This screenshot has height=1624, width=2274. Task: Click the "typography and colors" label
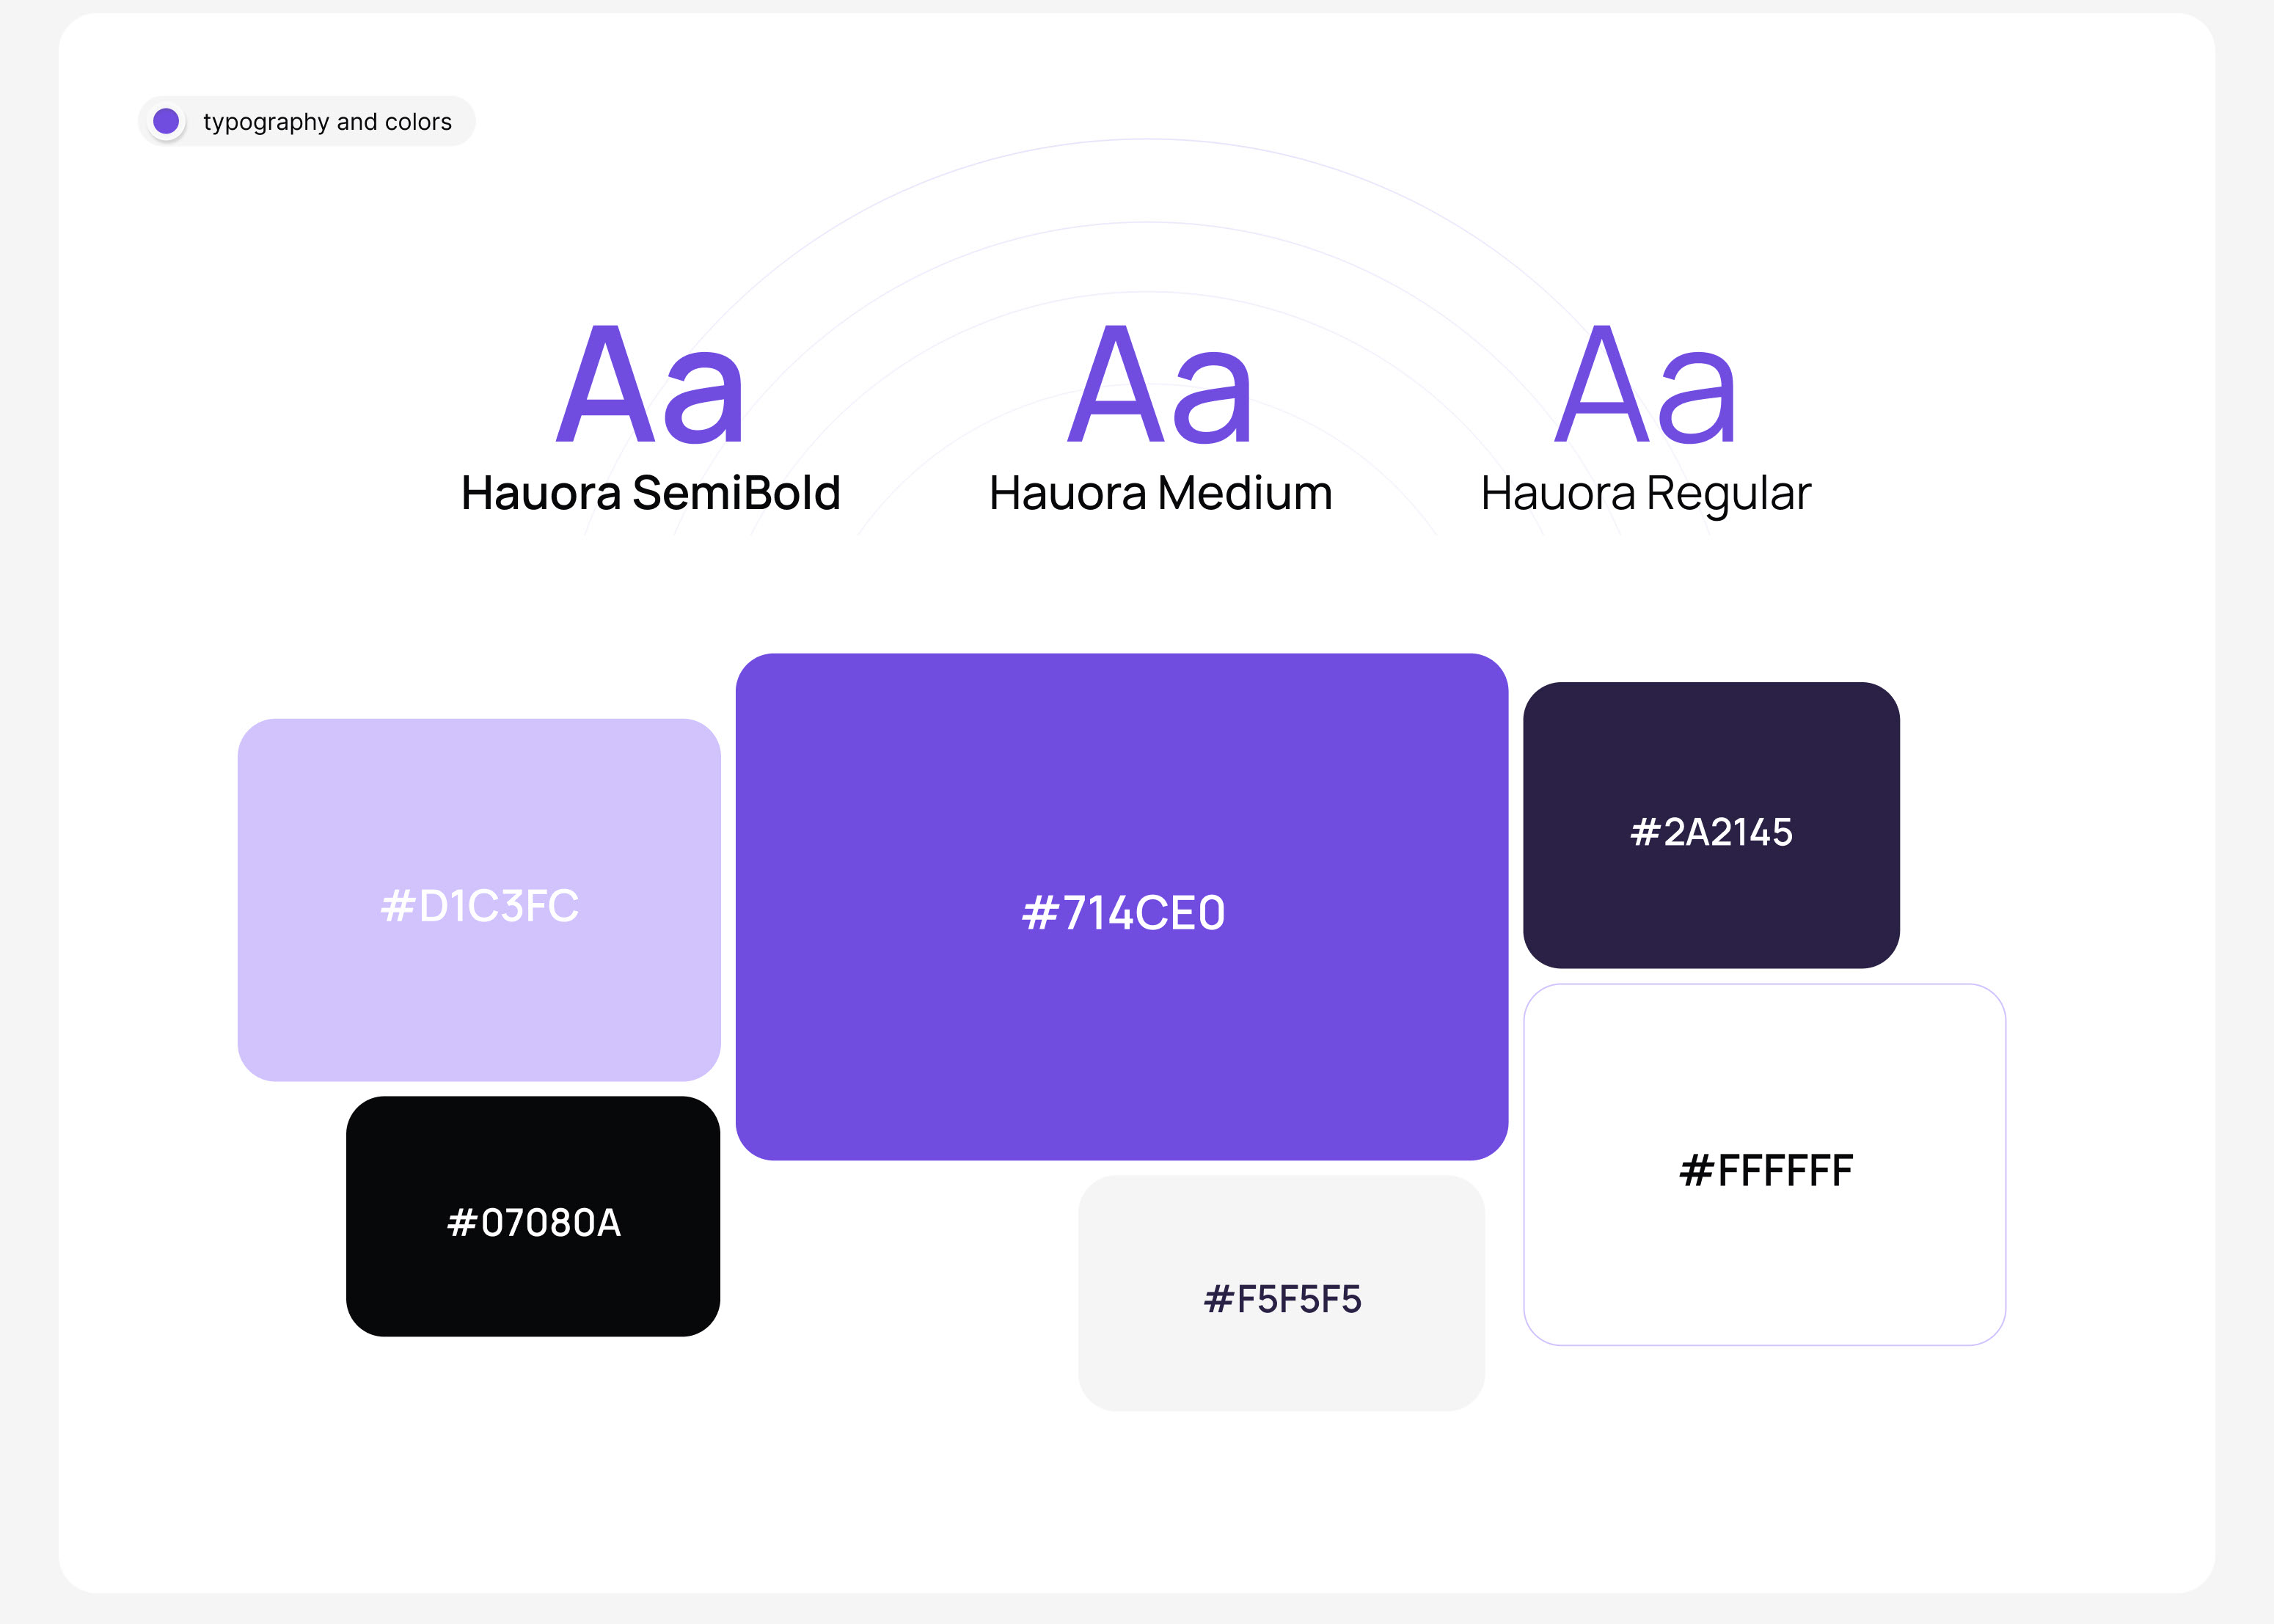[x=327, y=122]
